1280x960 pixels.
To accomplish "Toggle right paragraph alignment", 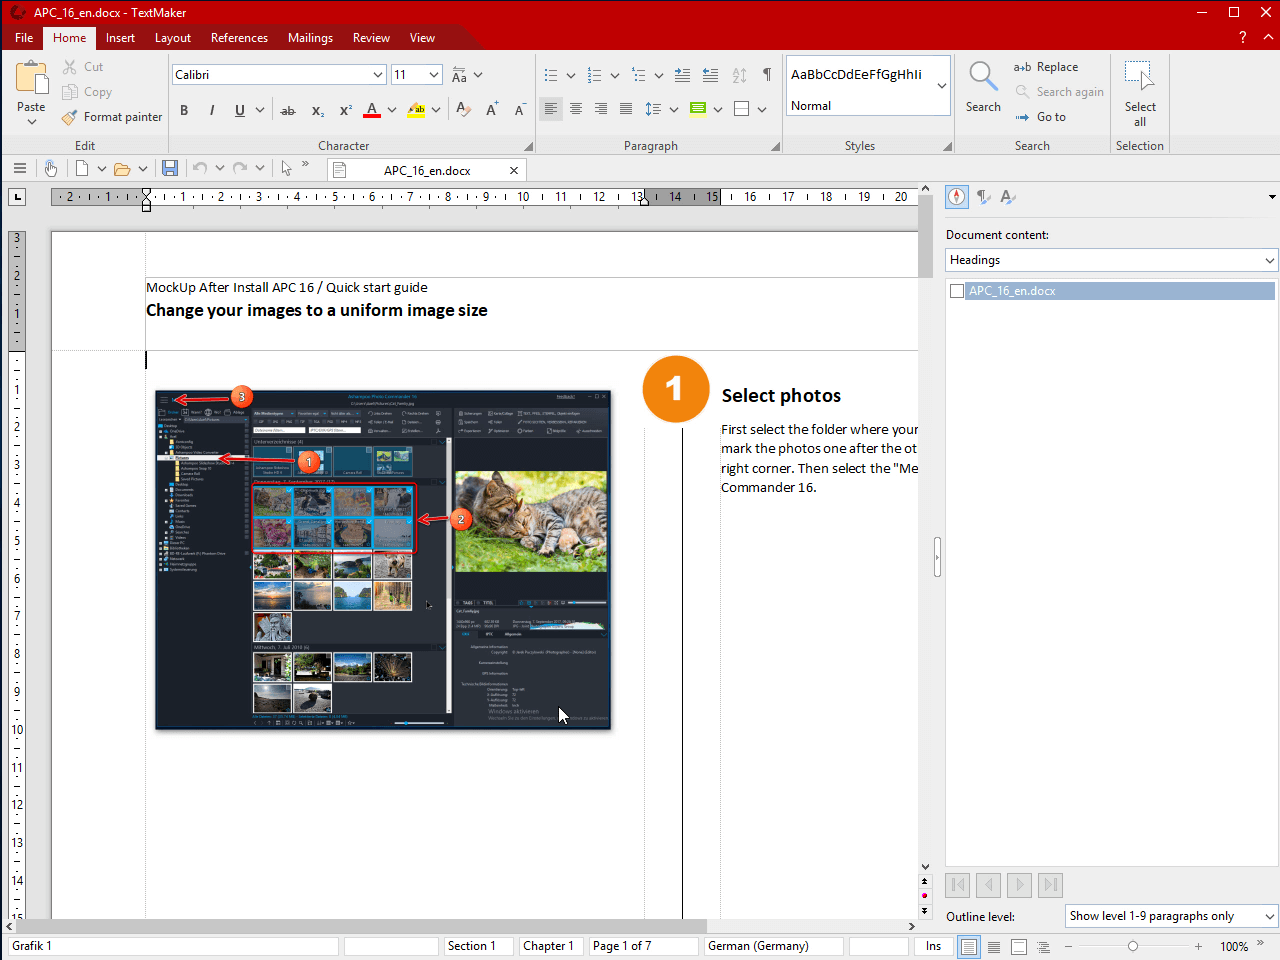I will click(x=601, y=109).
